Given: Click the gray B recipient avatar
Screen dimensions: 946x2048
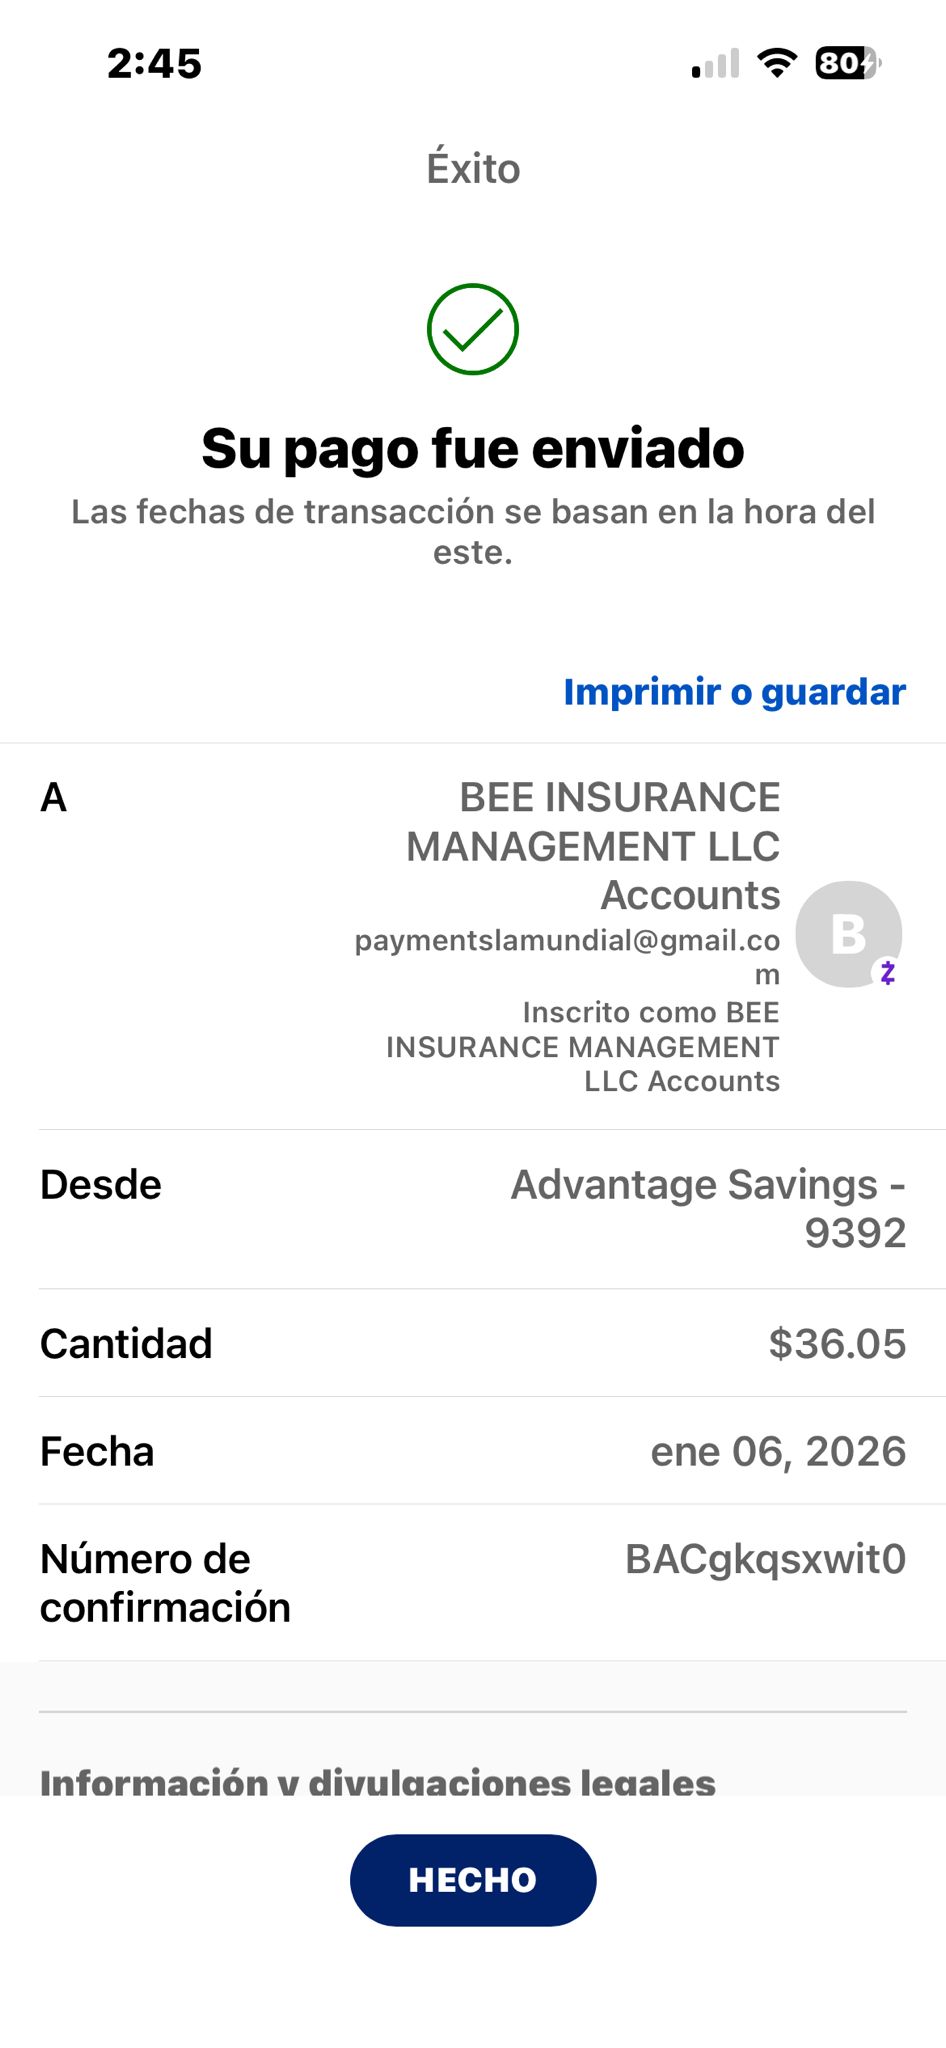Looking at the screenshot, I should (x=847, y=933).
